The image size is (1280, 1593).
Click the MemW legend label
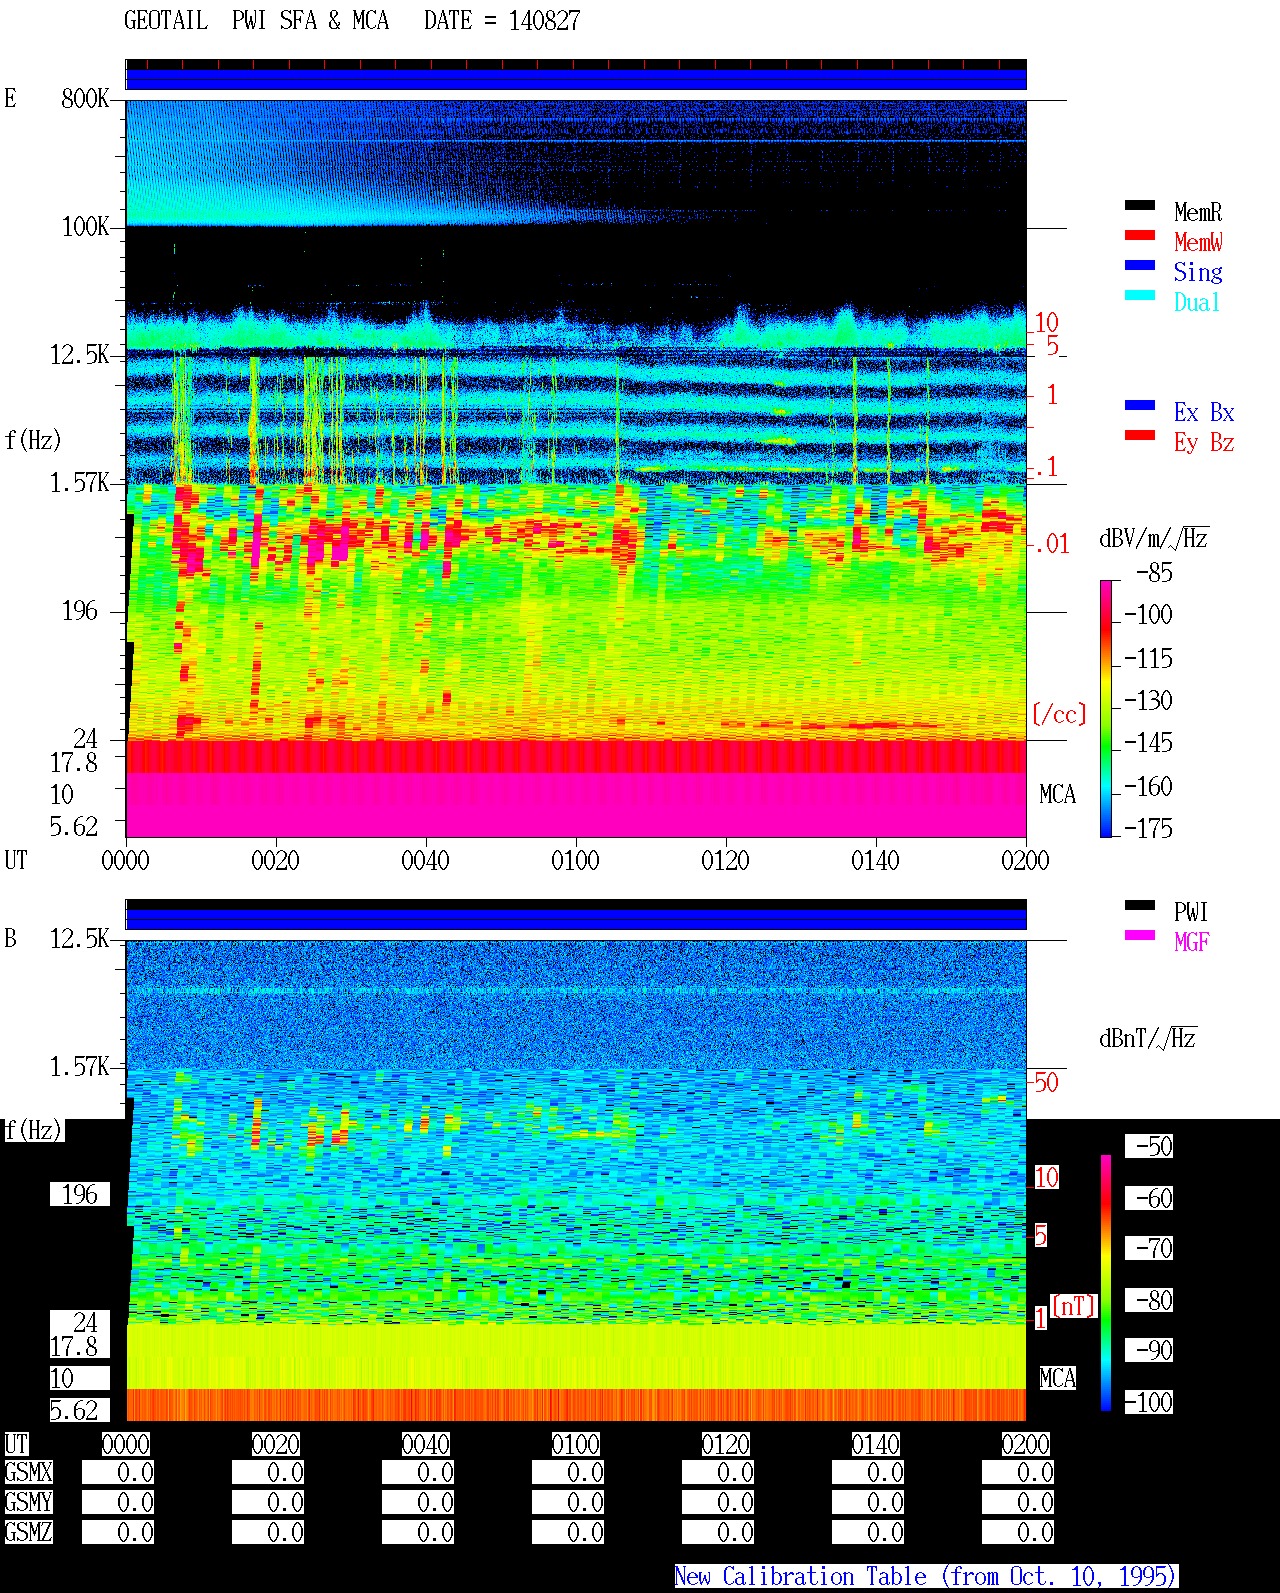(1198, 242)
